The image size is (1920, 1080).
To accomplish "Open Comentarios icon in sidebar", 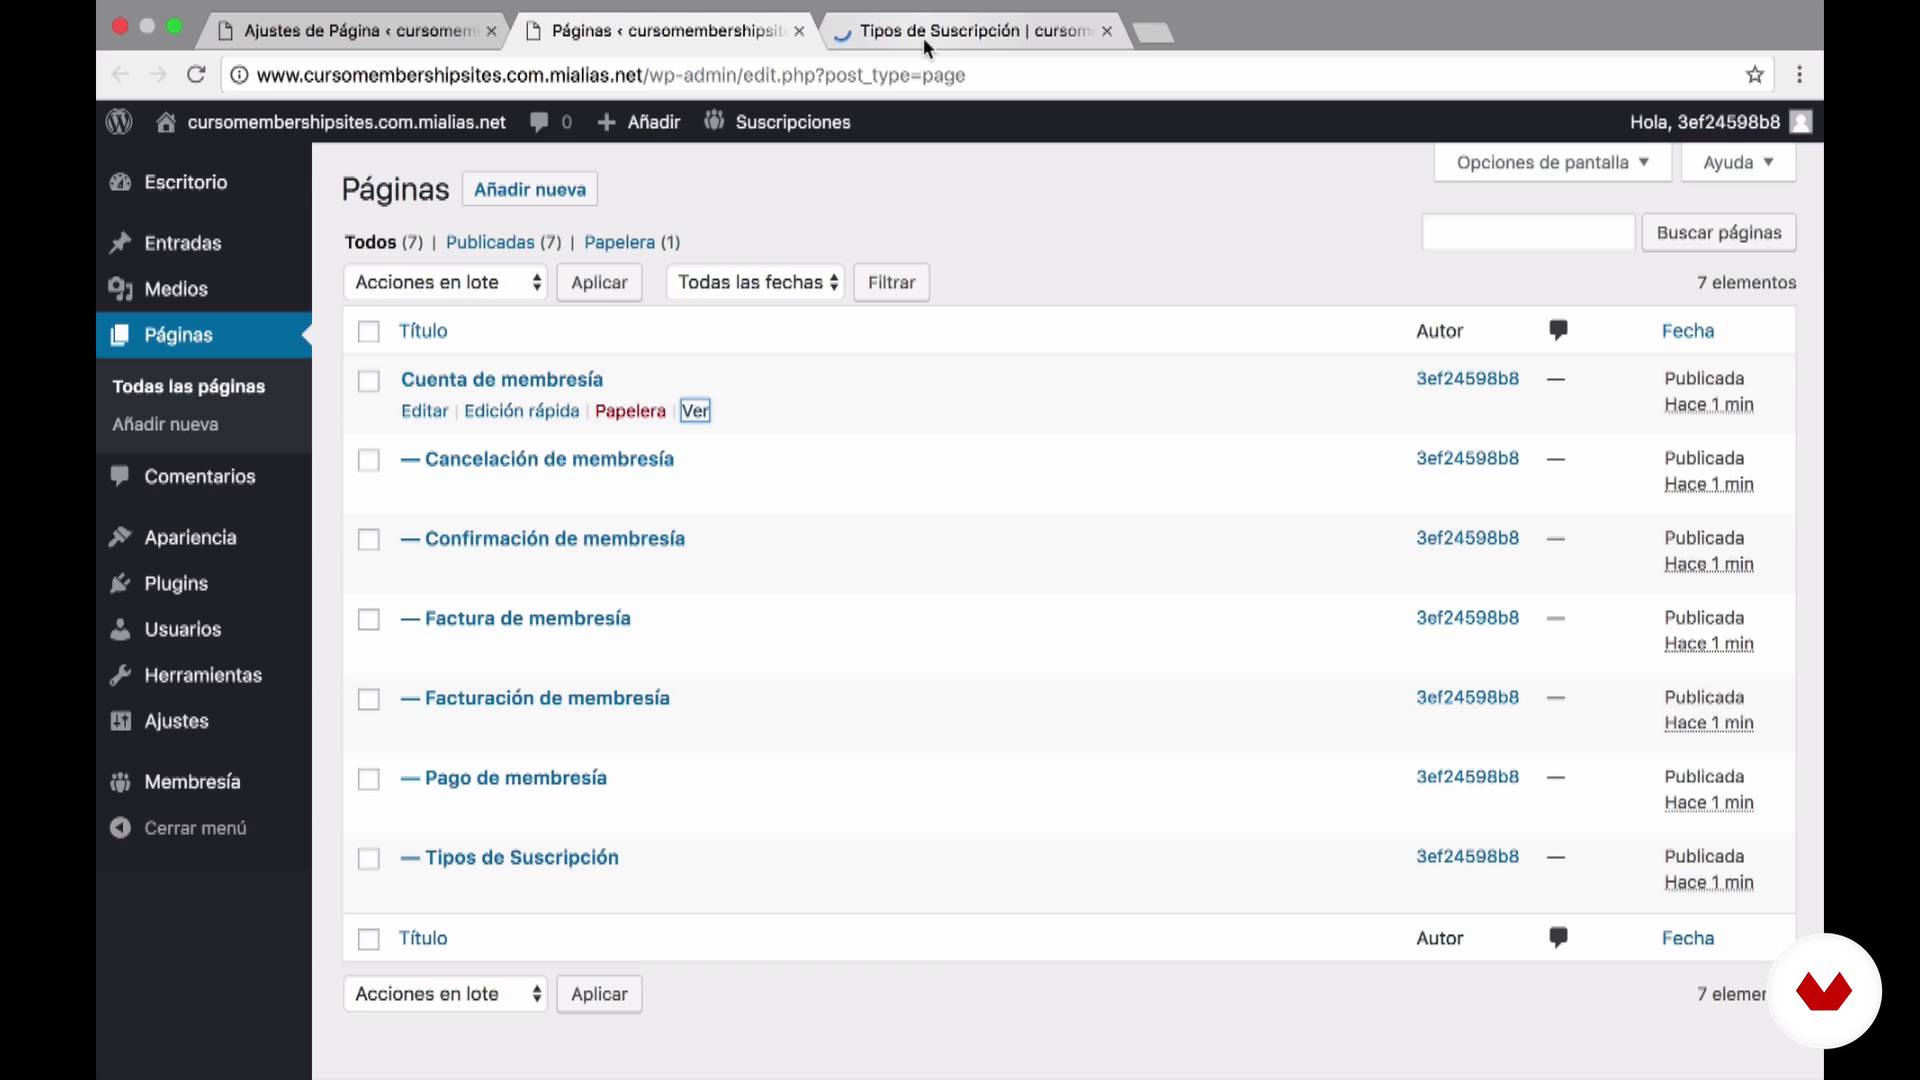I will pos(121,476).
